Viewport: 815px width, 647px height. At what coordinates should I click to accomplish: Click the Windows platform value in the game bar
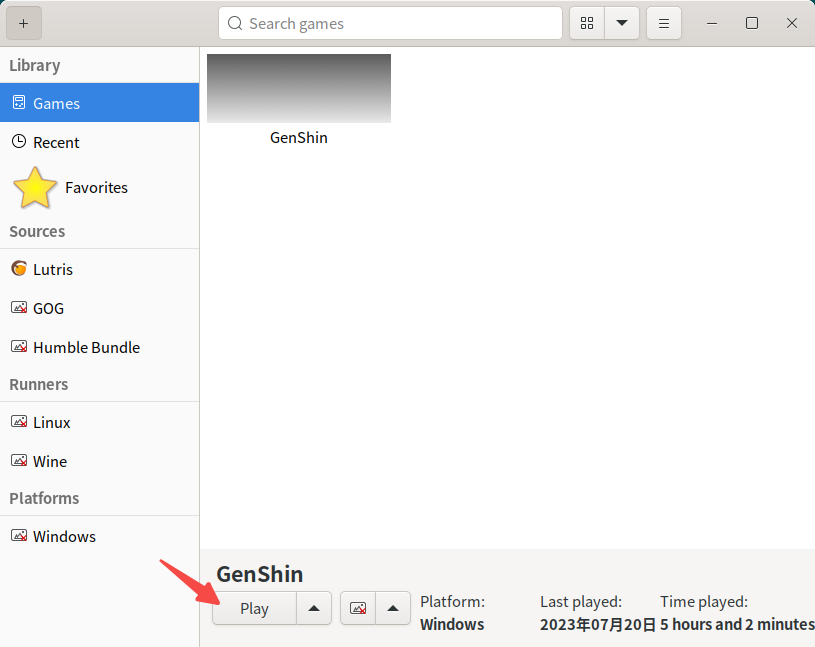point(452,624)
